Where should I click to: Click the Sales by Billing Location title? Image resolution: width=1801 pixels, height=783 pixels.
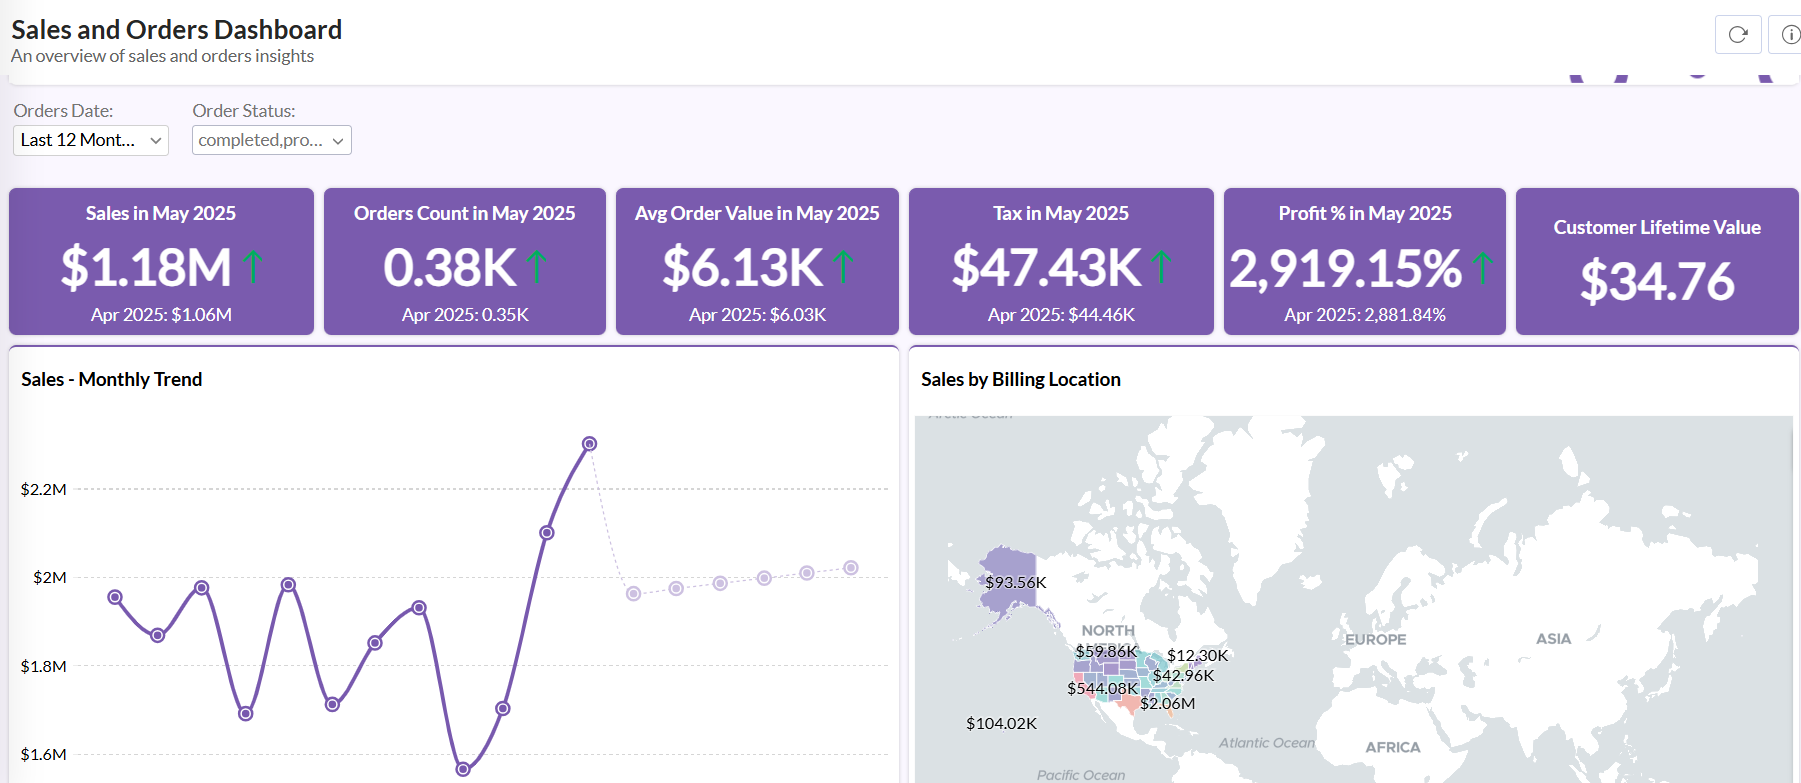click(1020, 379)
